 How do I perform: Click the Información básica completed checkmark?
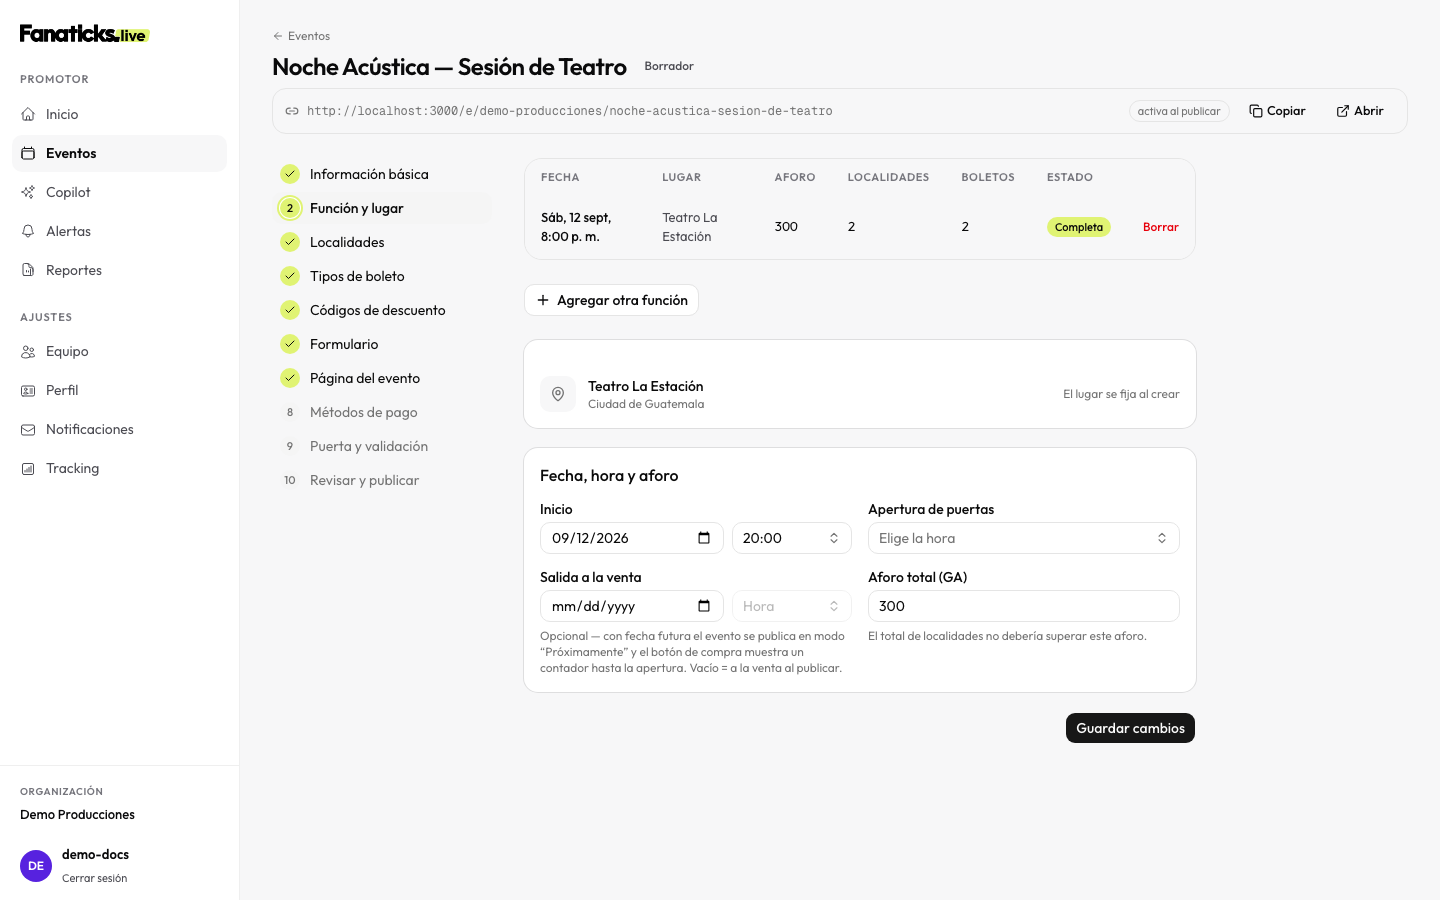pos(290,174)
